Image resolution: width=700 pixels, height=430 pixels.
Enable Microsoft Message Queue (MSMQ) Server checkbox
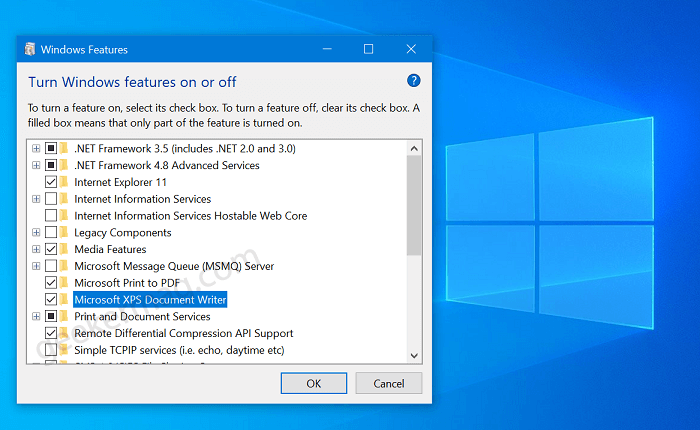pyautogui.click(x=51, y=266)
